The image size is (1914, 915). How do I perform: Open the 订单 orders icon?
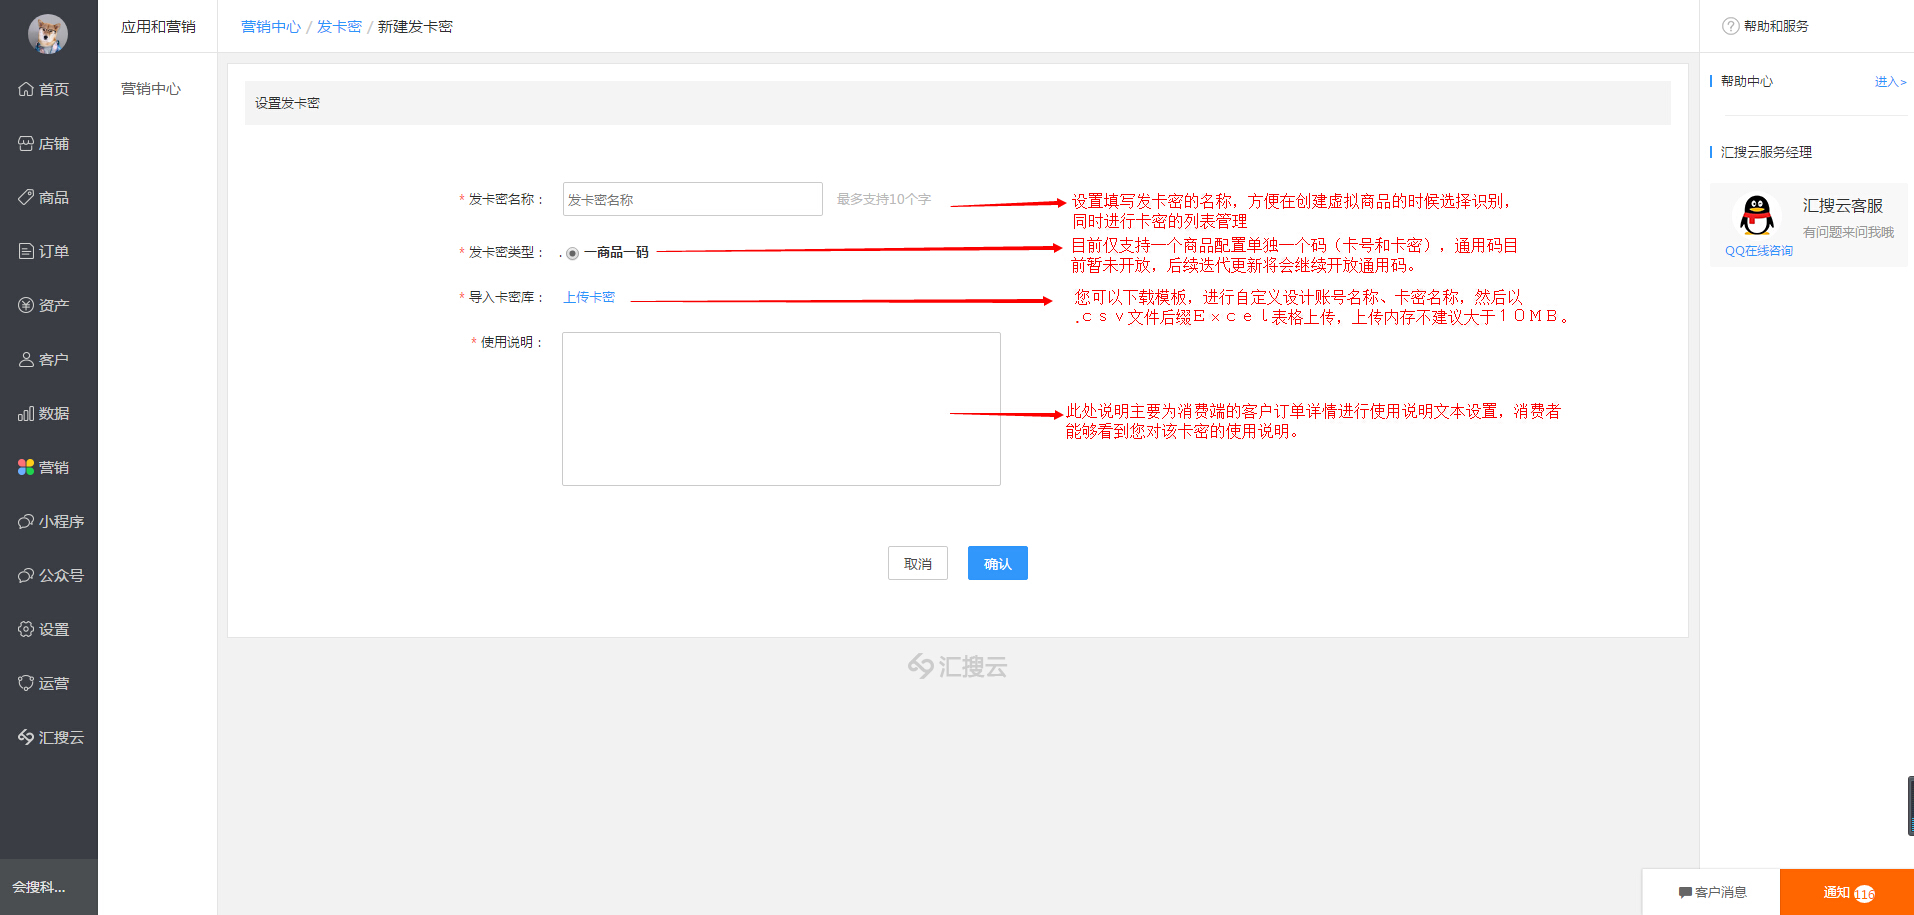tap(26, 251)
